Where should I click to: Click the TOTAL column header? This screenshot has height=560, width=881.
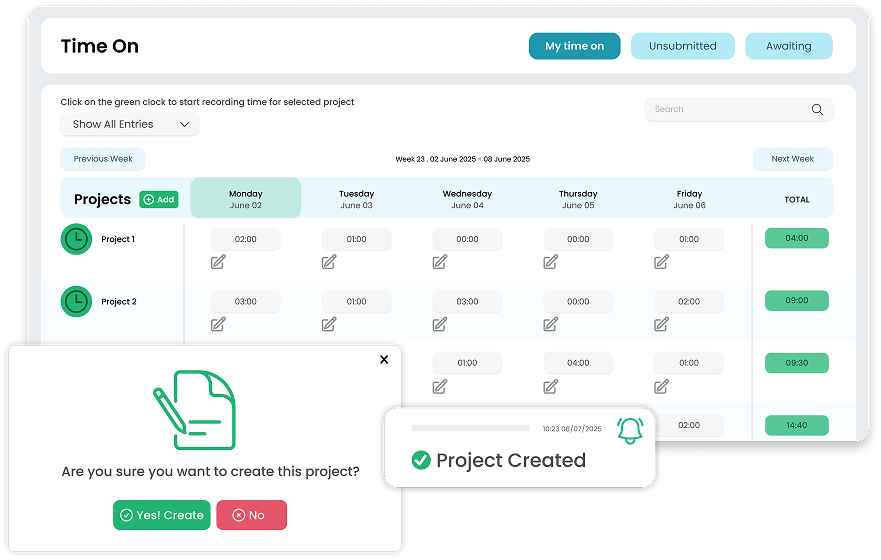(797, 199)
